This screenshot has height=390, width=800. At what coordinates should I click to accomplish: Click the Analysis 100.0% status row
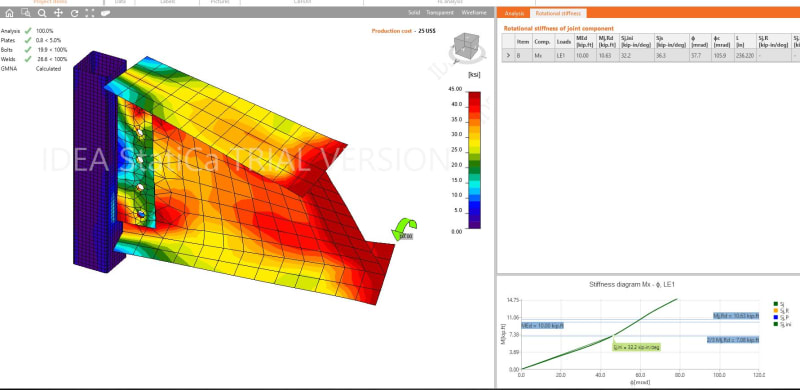(x=27, y=31)
